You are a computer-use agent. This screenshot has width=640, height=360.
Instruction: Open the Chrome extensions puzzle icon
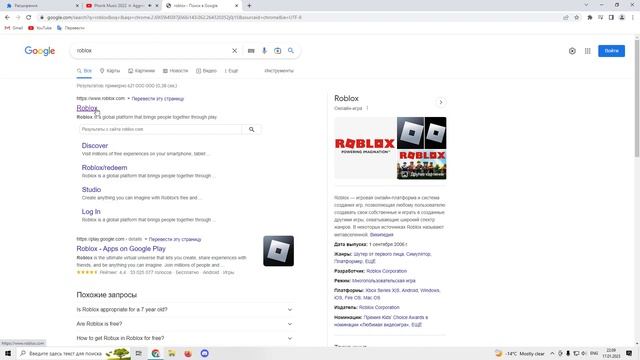(589, 18)
